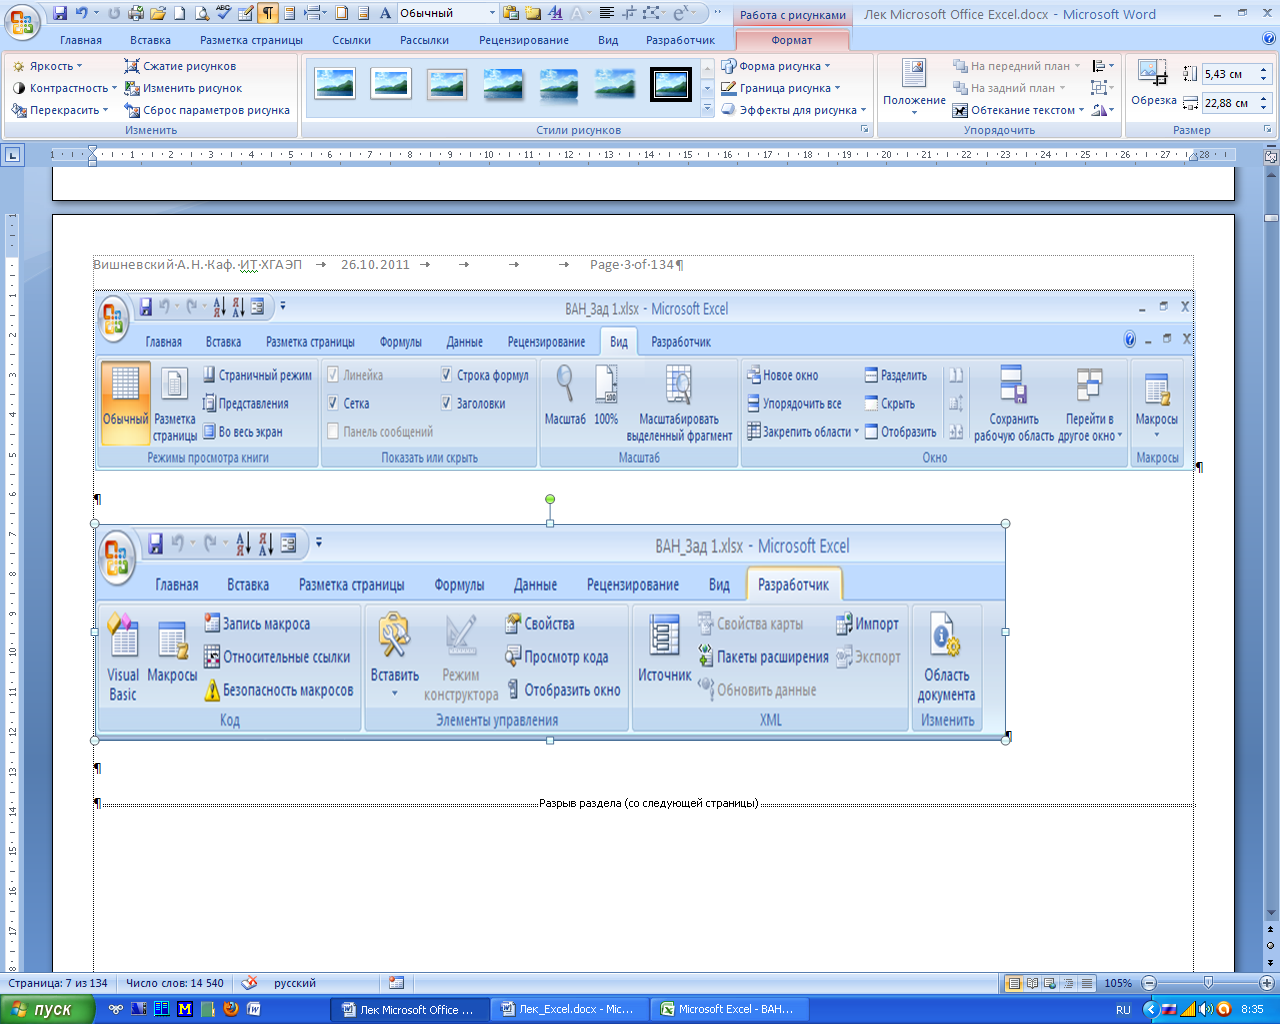Open the Brightness (Яркость) dropdown
Screen dimensions: 1280x1024
point(48,66)
